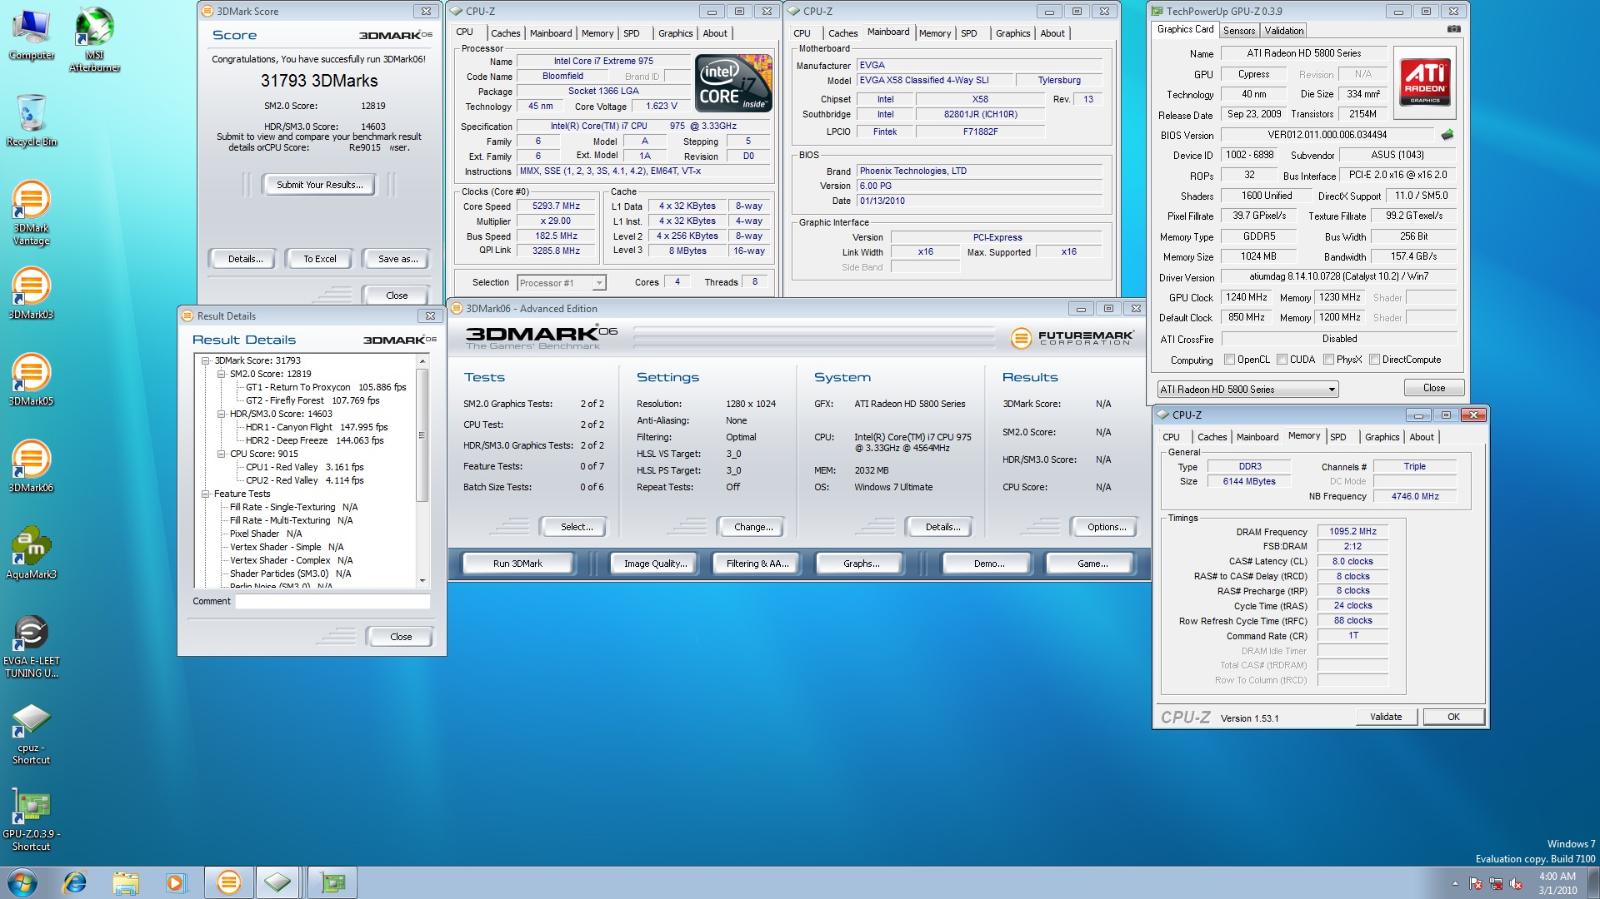Click the Save as... button in 3DMark Score

[398, 259]
